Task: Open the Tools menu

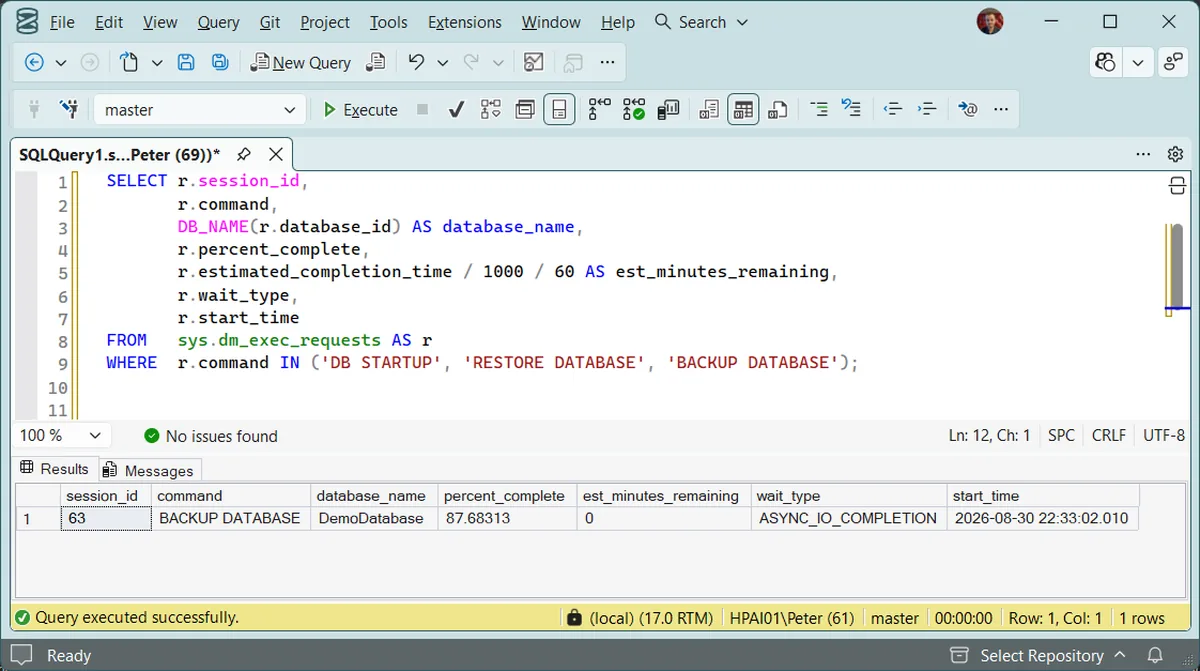Action: pos(388,22)
